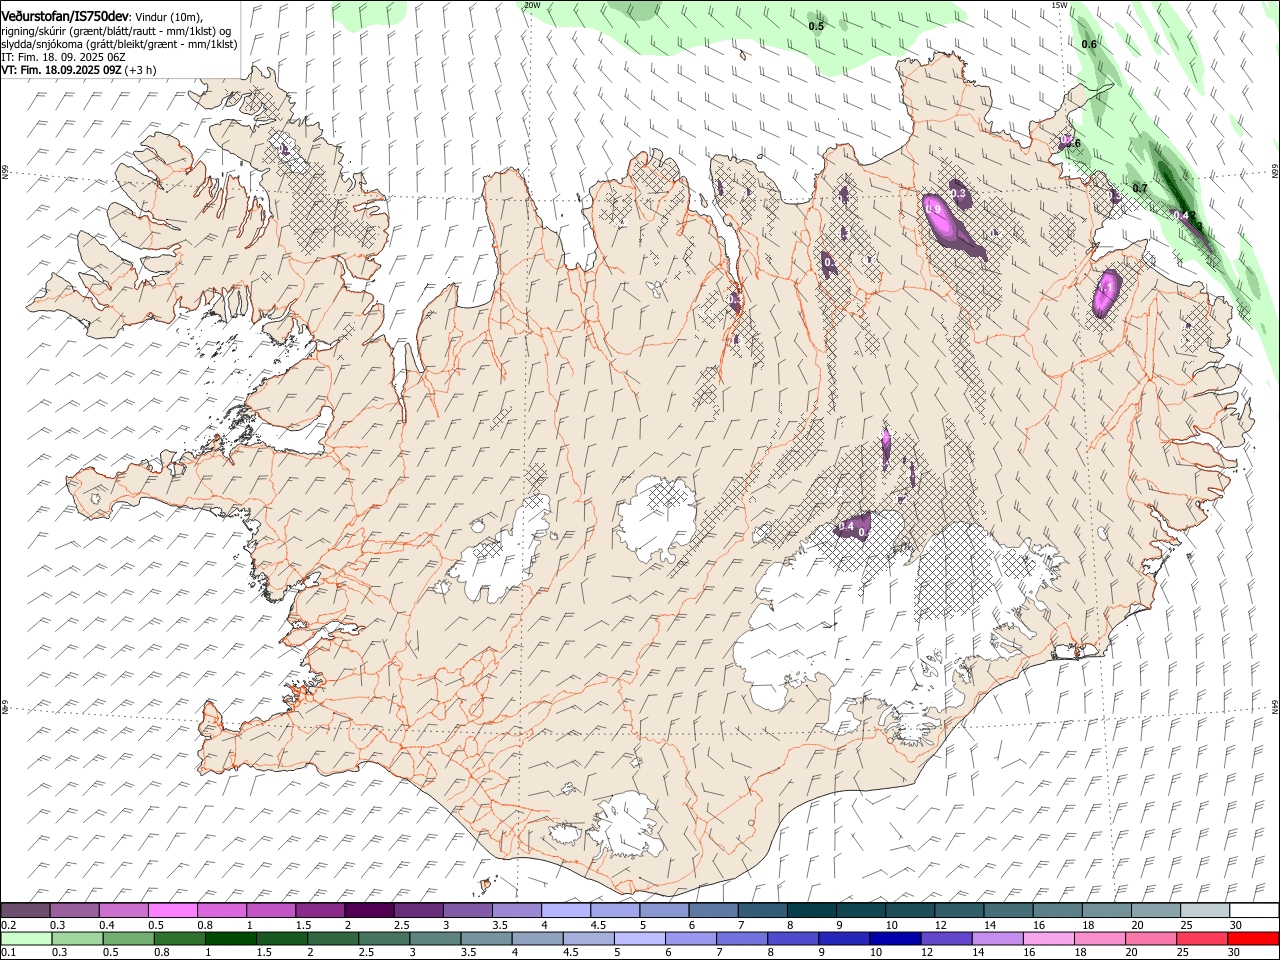1280x960 pixels.
Task: Click the 0.5 label over the northern sea
Action: tap(816, 26)
